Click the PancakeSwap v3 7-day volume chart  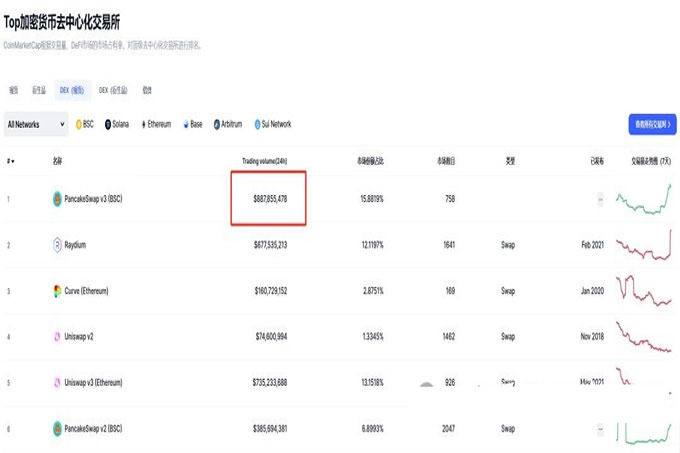point(643,199)
